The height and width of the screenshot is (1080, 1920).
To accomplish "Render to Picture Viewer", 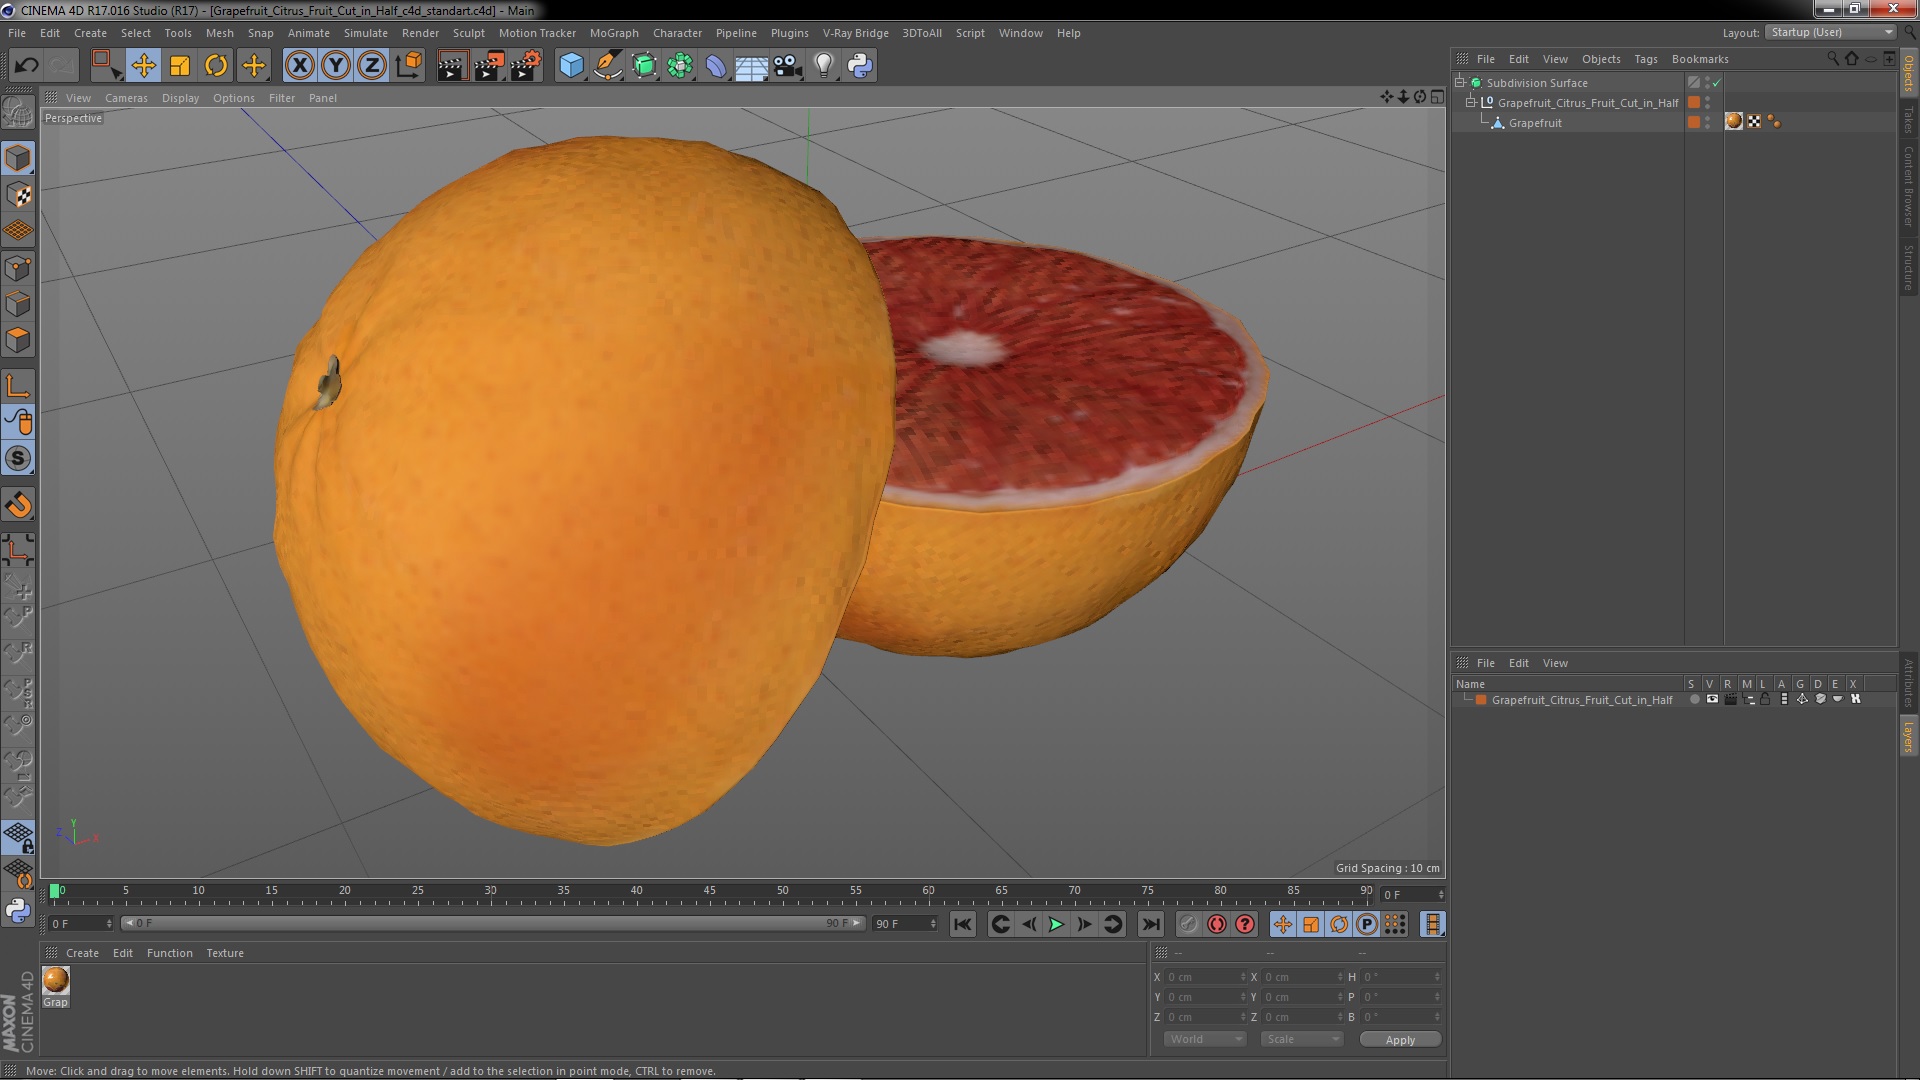I will [x=489, y=66].
